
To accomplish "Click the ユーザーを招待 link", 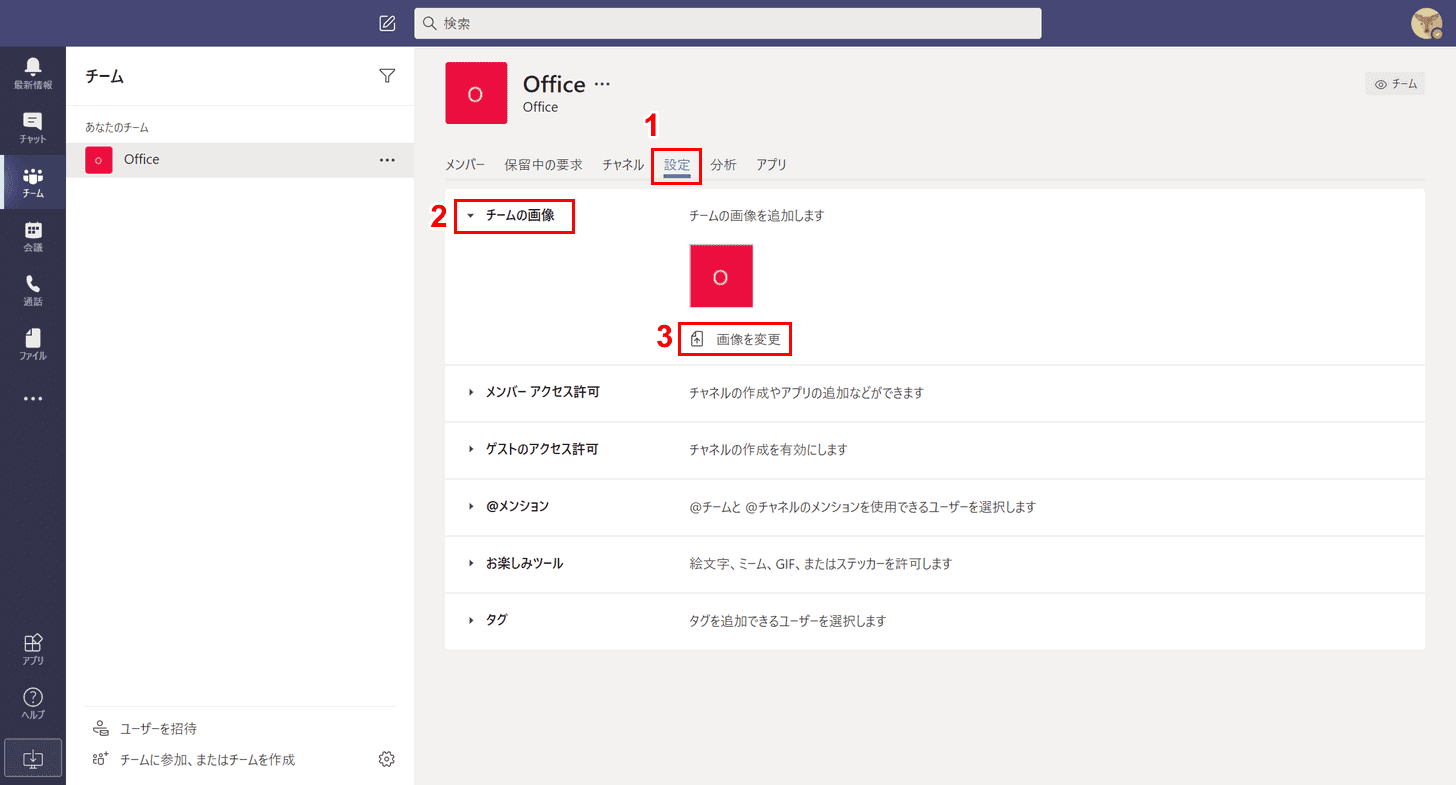I will [158, 728].
